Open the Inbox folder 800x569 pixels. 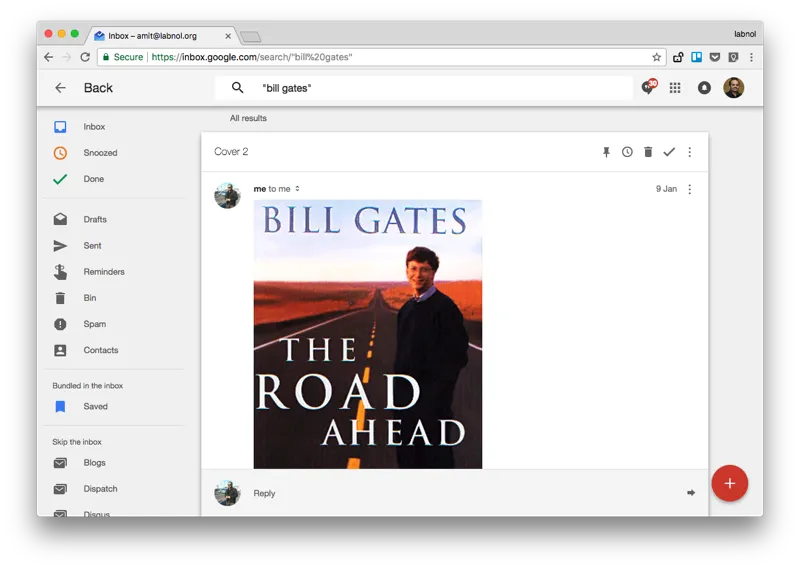(94, 127)
